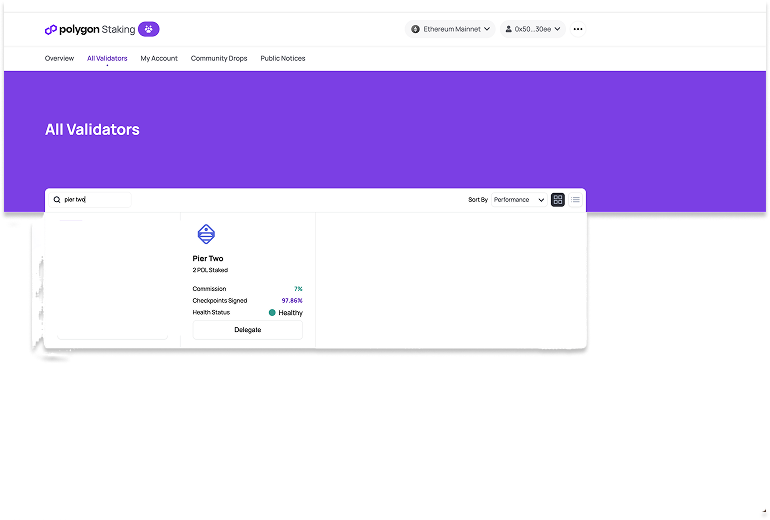
Task: Click the 97.86% checkpoints signed value
Action: click(x=292, y=301)
